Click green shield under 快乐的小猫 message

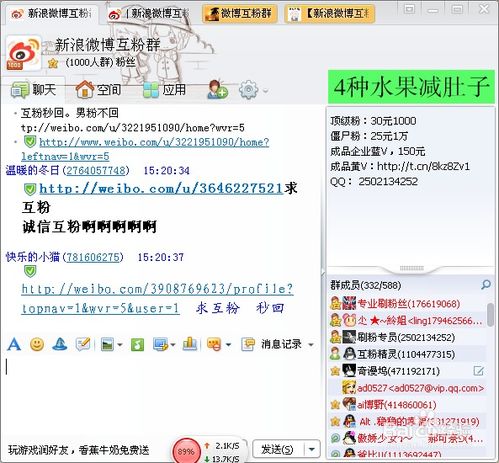(30, 271)
